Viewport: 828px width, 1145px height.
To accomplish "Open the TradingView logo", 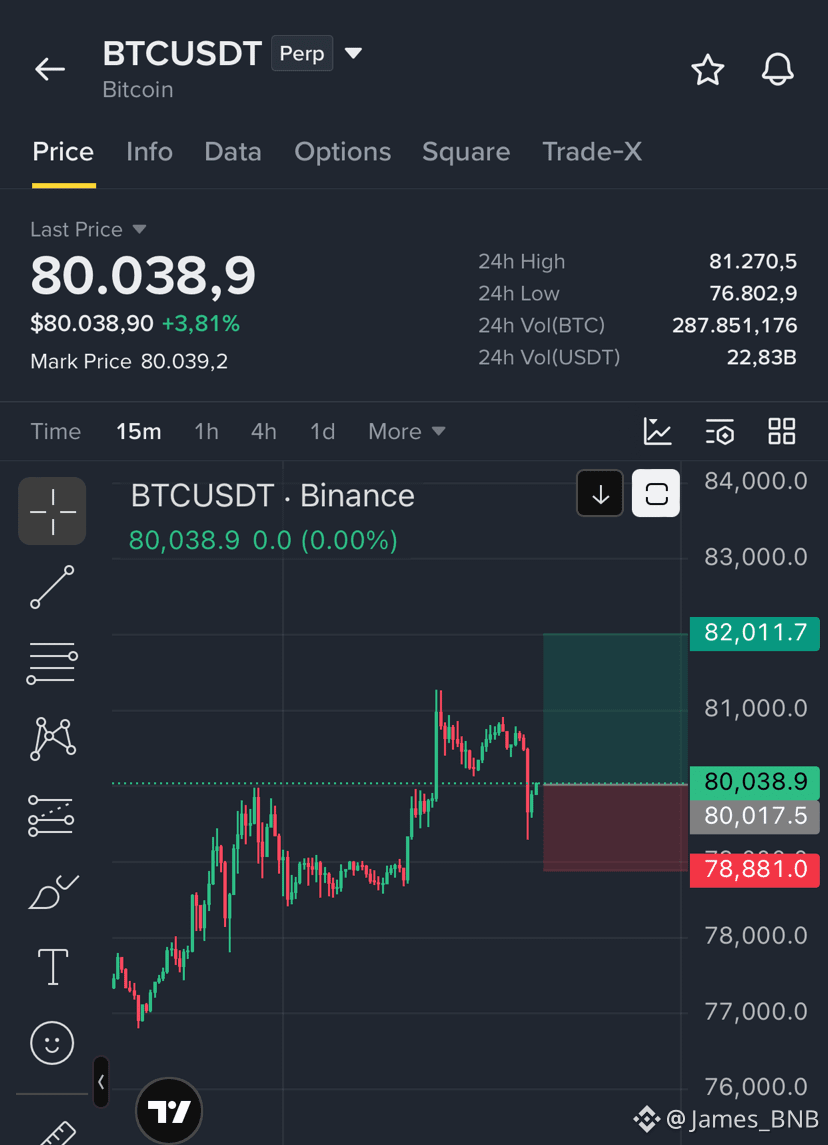I will [x=169, y=1111].
